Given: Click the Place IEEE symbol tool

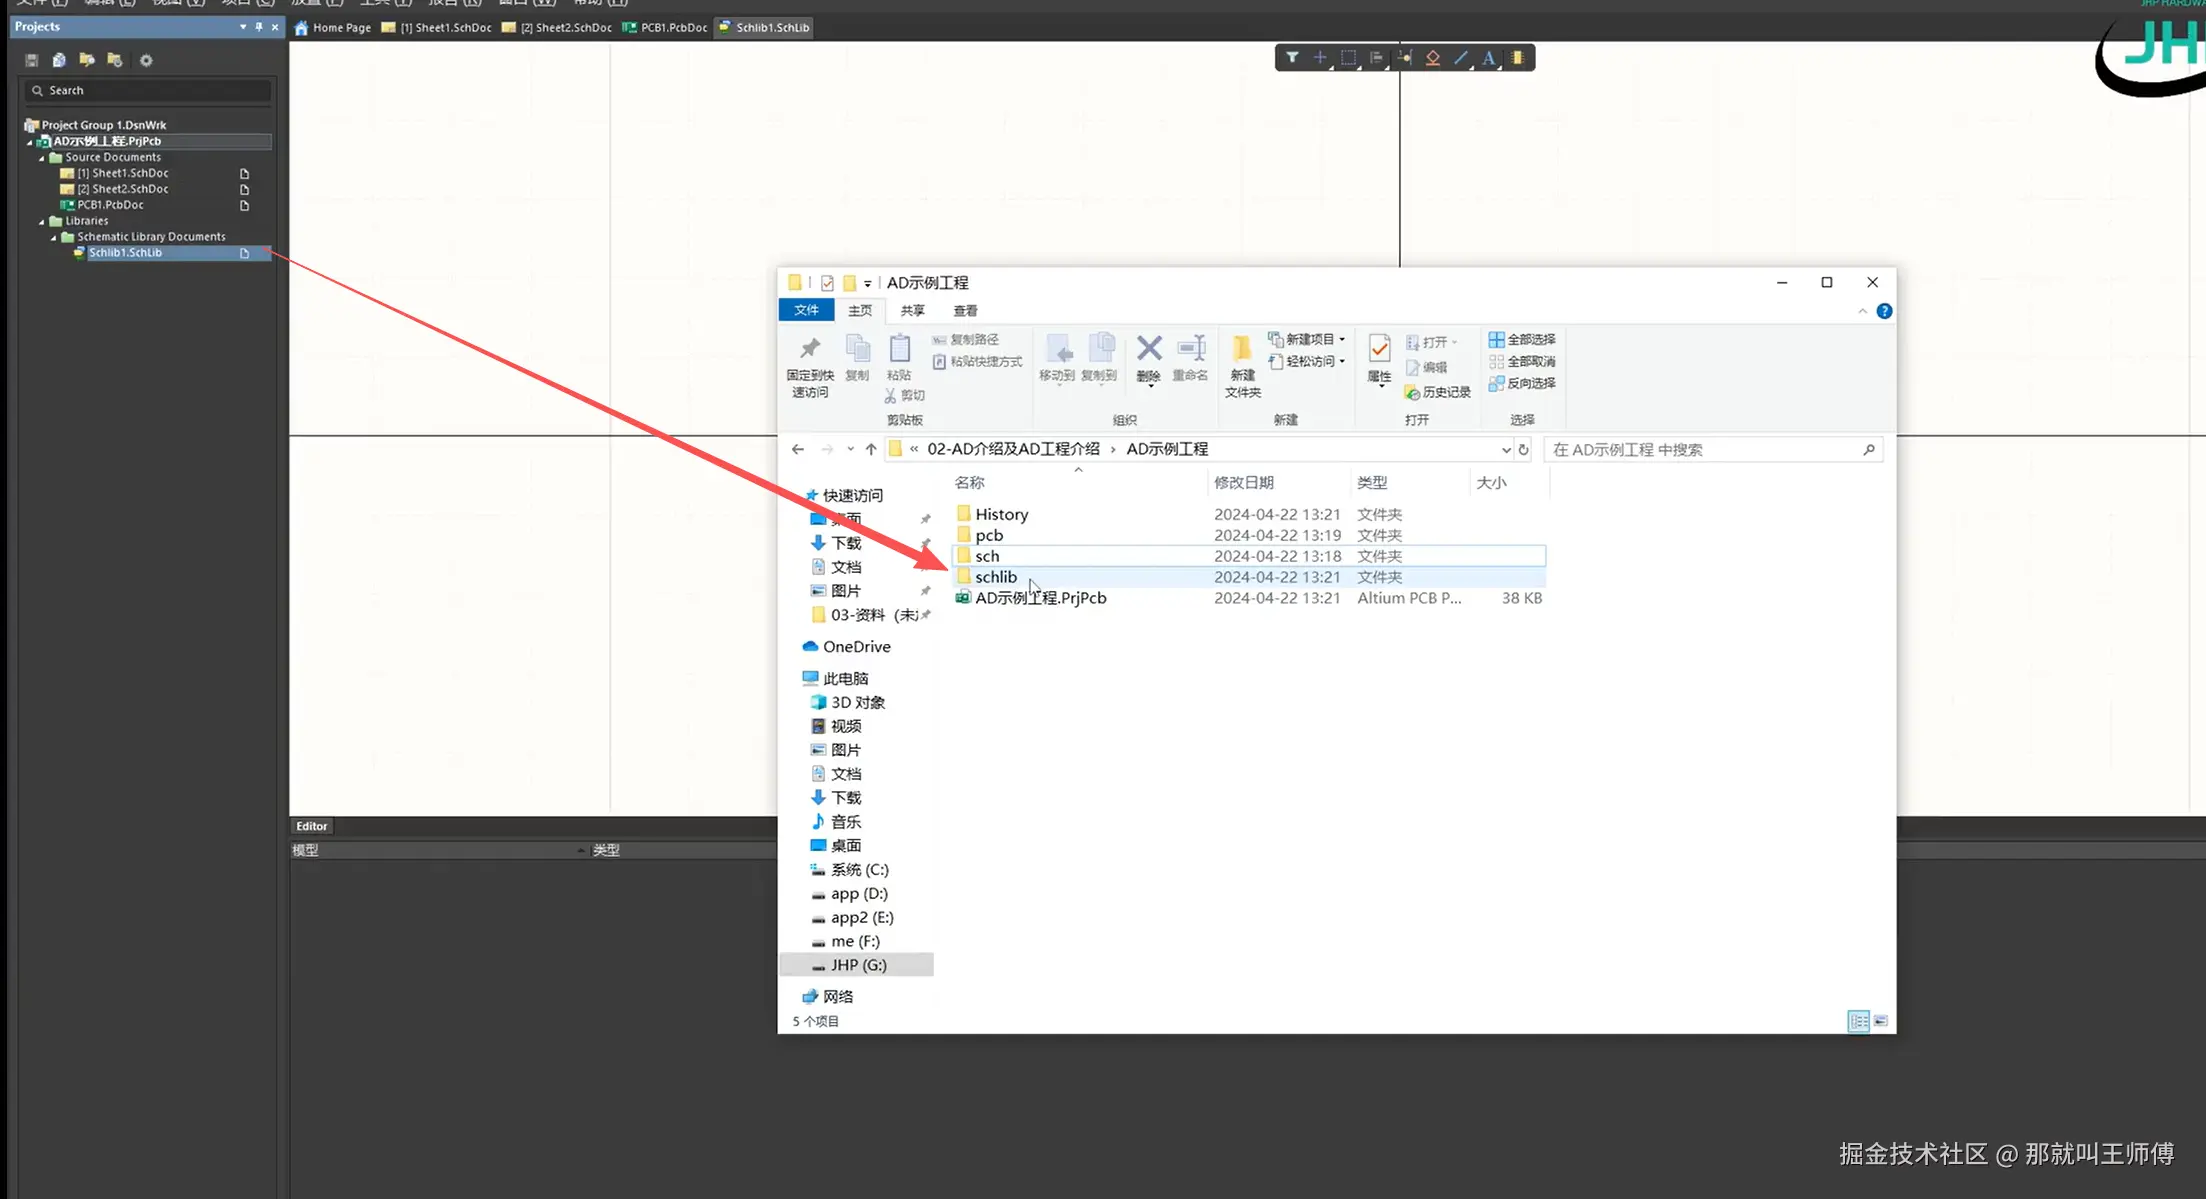Looking at the screenshot, I should pos(1433,58).
